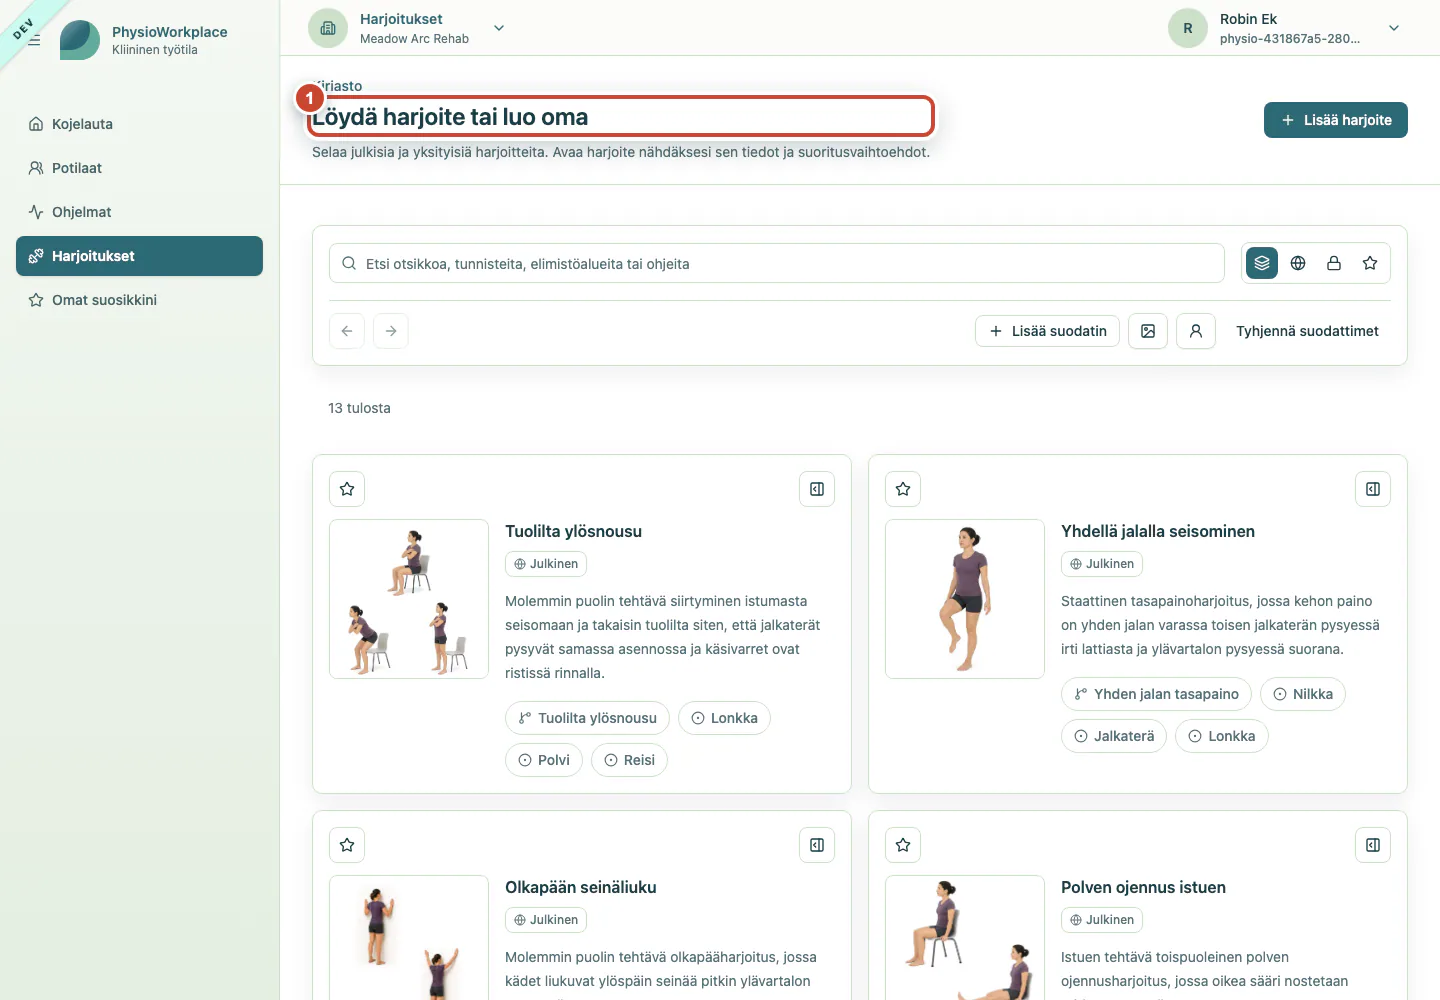Expand the Meadow Arc Rehab workspace dropdown
Screen dimensions: 1440x1000
499,28
